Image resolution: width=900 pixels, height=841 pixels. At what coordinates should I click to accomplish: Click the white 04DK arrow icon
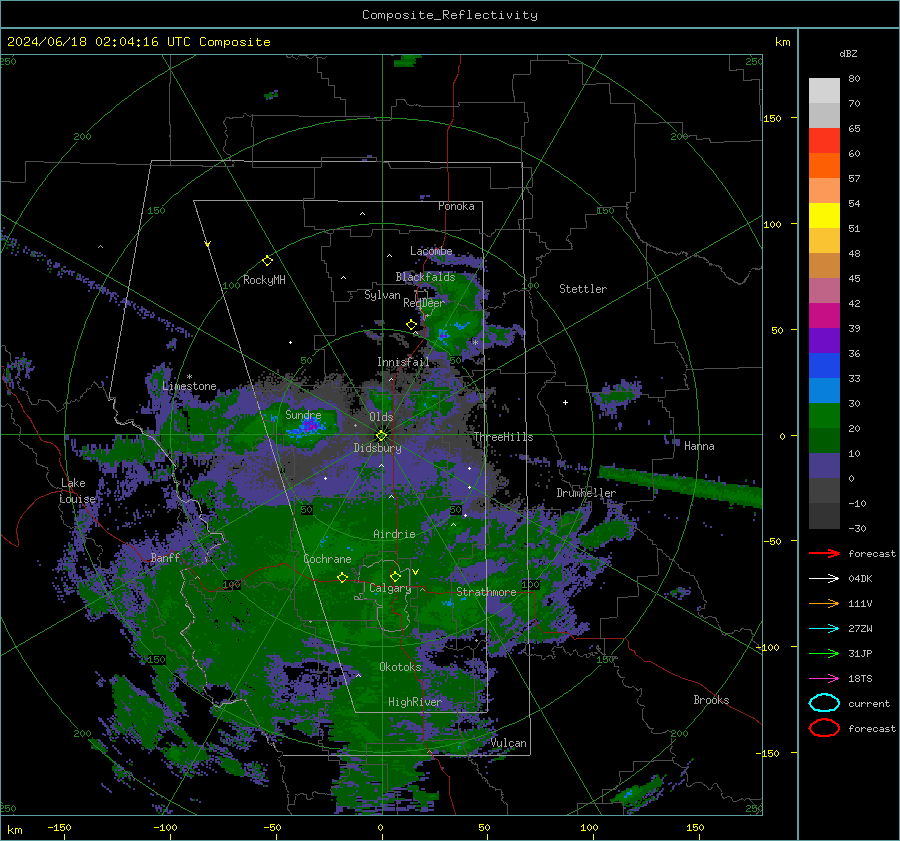[x=824, y=578]
